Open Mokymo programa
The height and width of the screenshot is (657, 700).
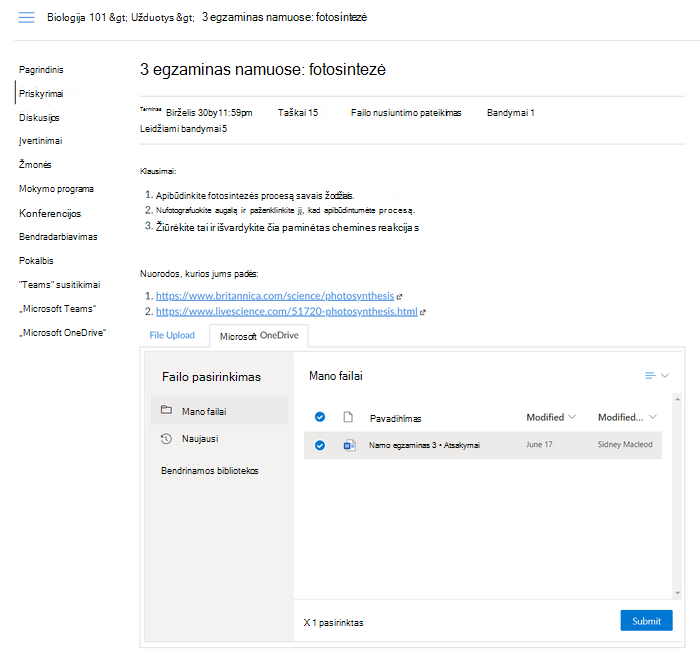(56, 189)
